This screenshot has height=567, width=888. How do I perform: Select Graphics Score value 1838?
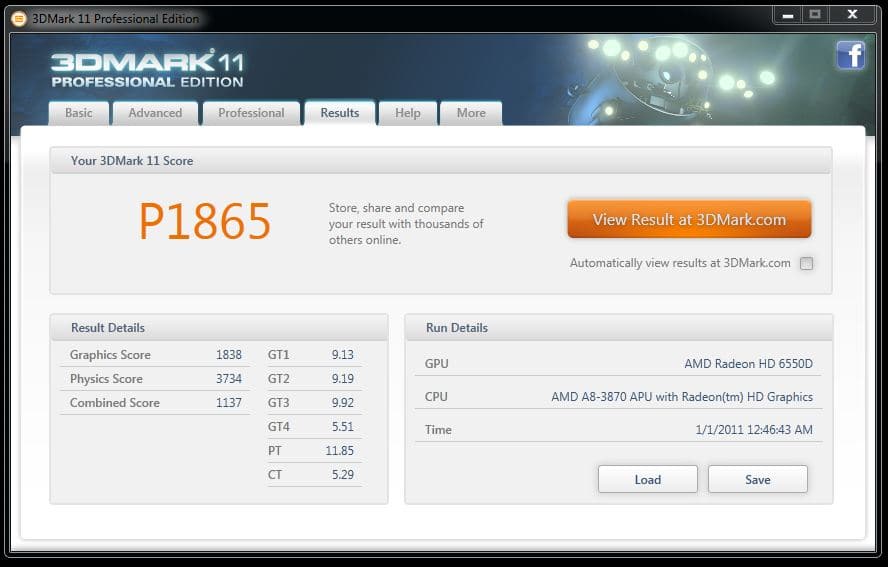pyautogui.click(x=229, y=355)
